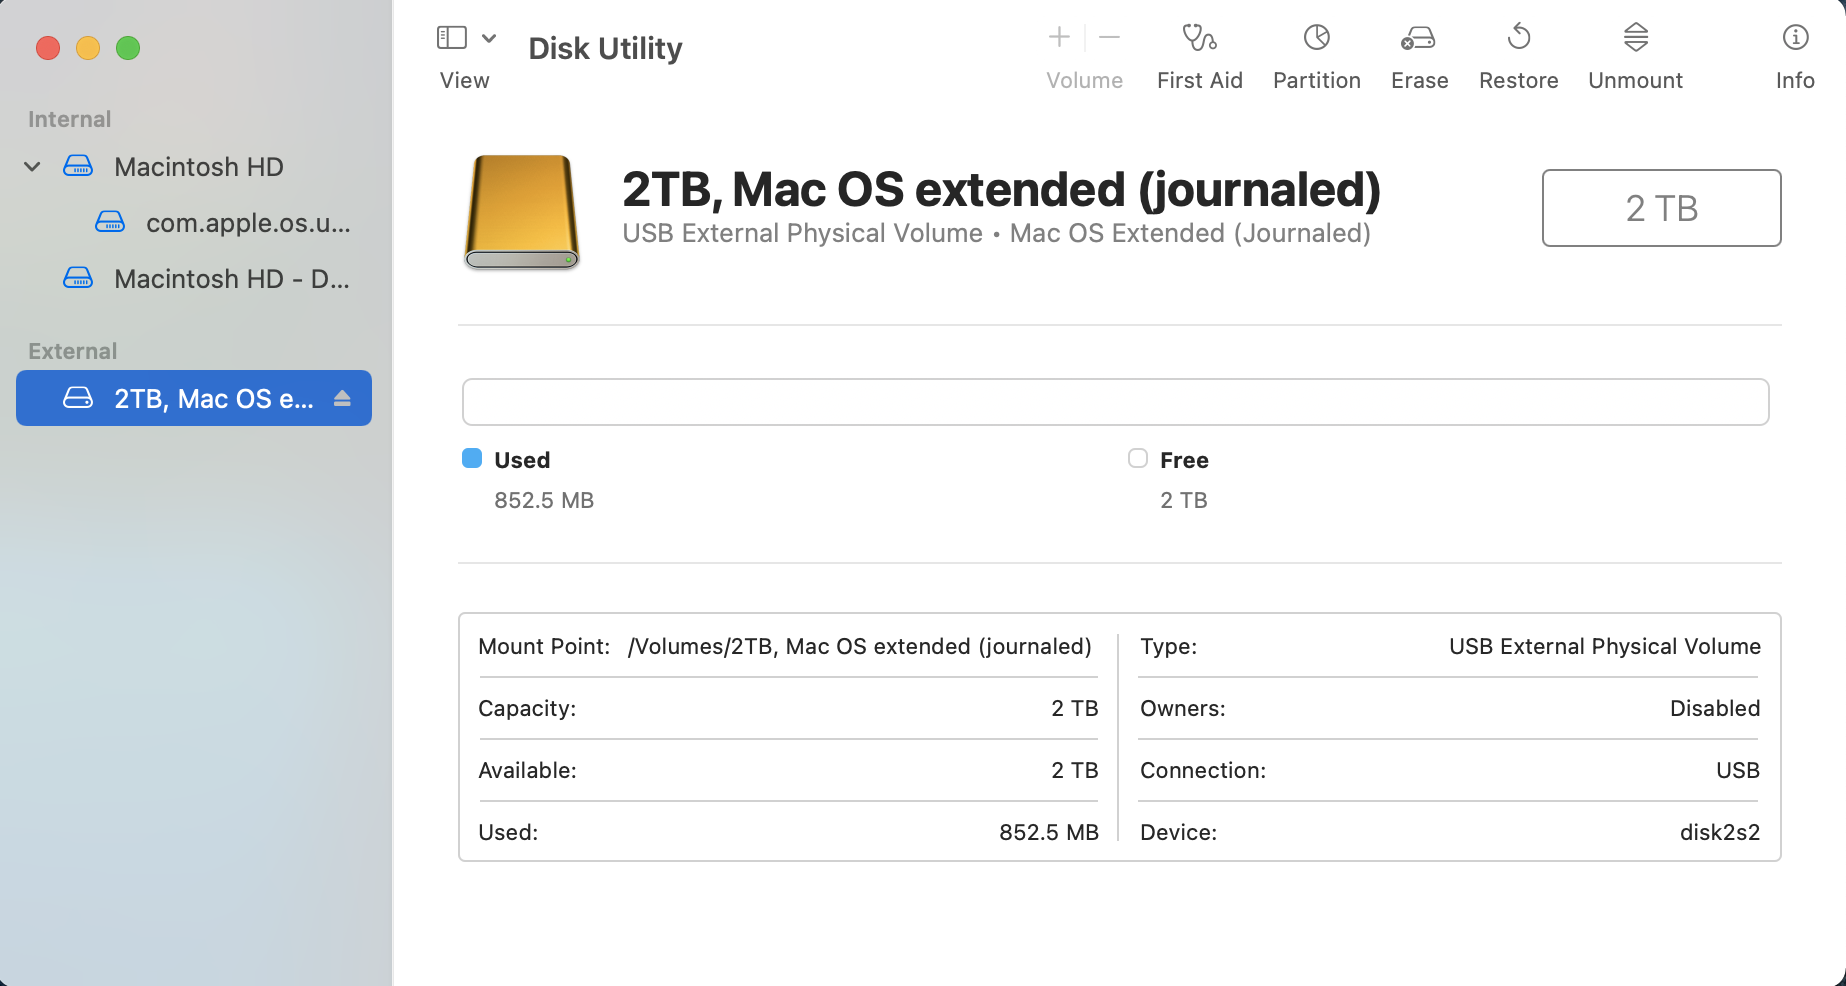Show Info for the selected disk
Screen dimensions: 1846x986
(1795, 39)
